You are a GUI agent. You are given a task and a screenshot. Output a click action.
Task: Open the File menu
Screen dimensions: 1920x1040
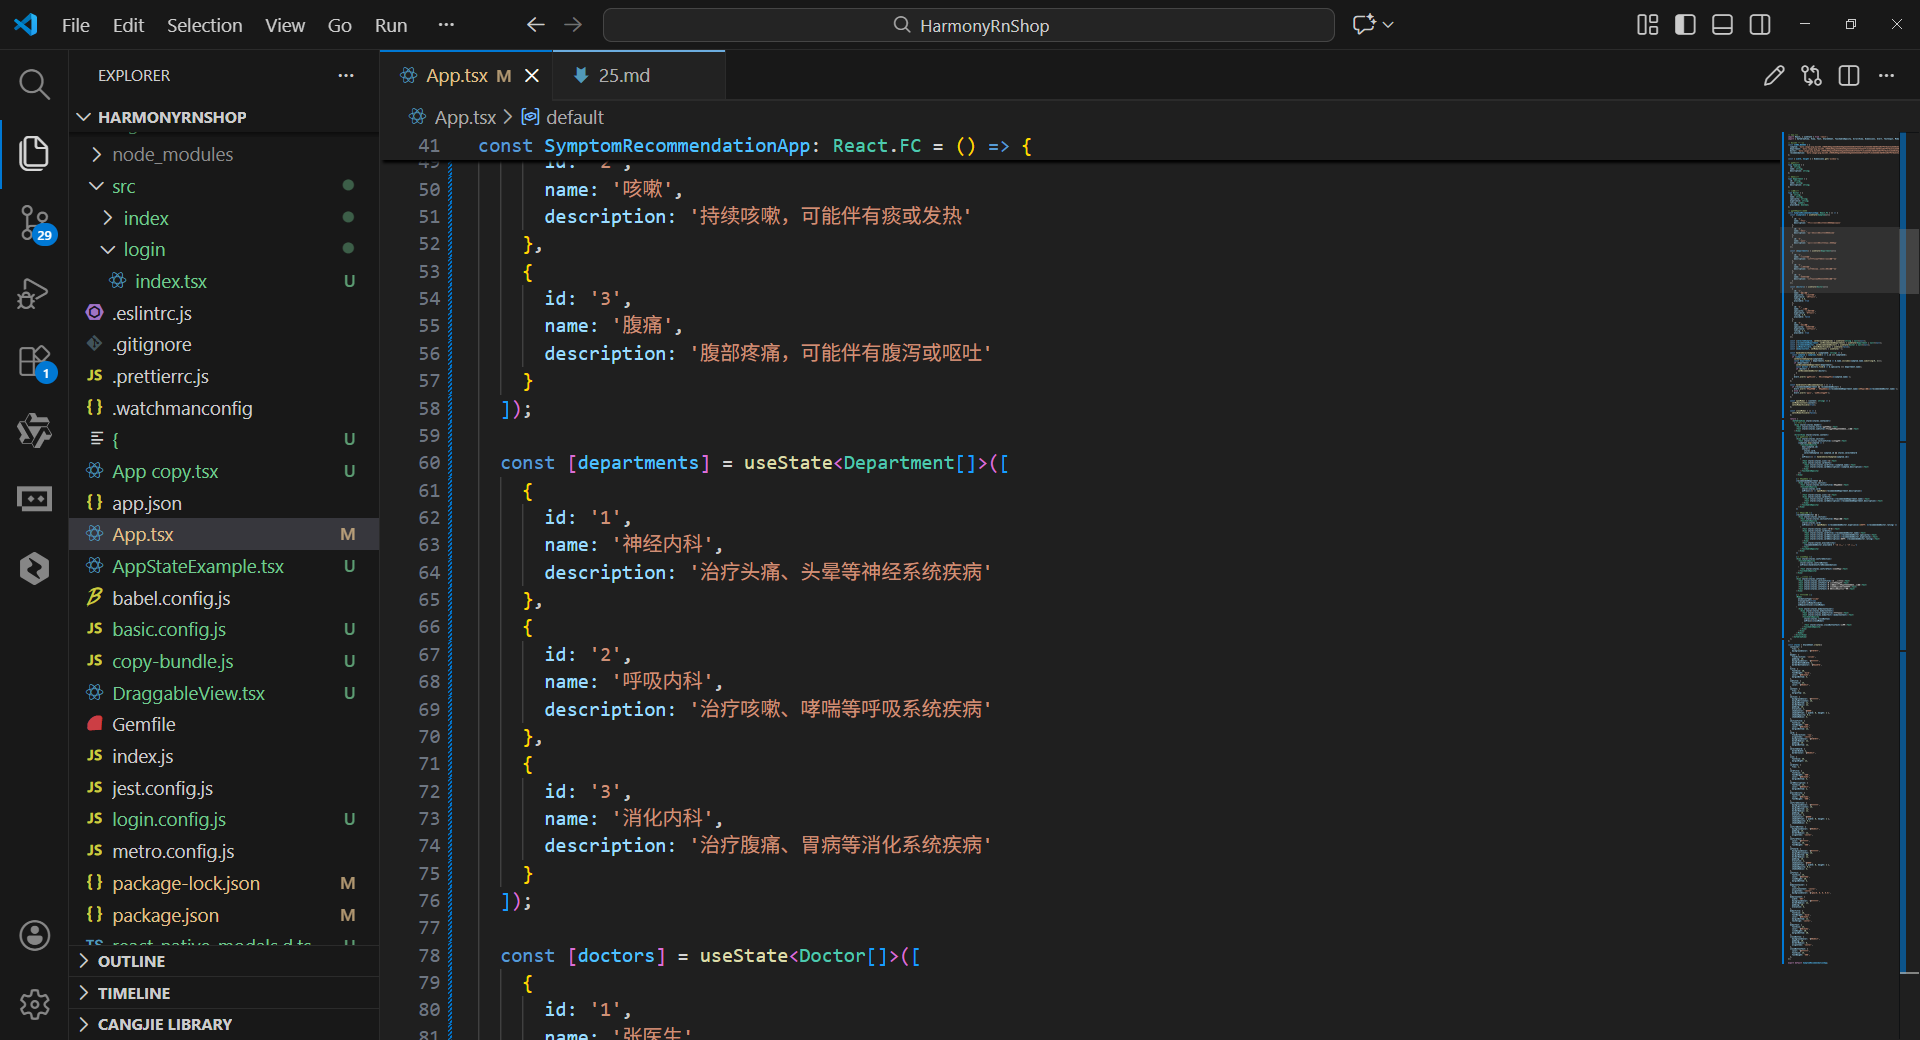76,25
